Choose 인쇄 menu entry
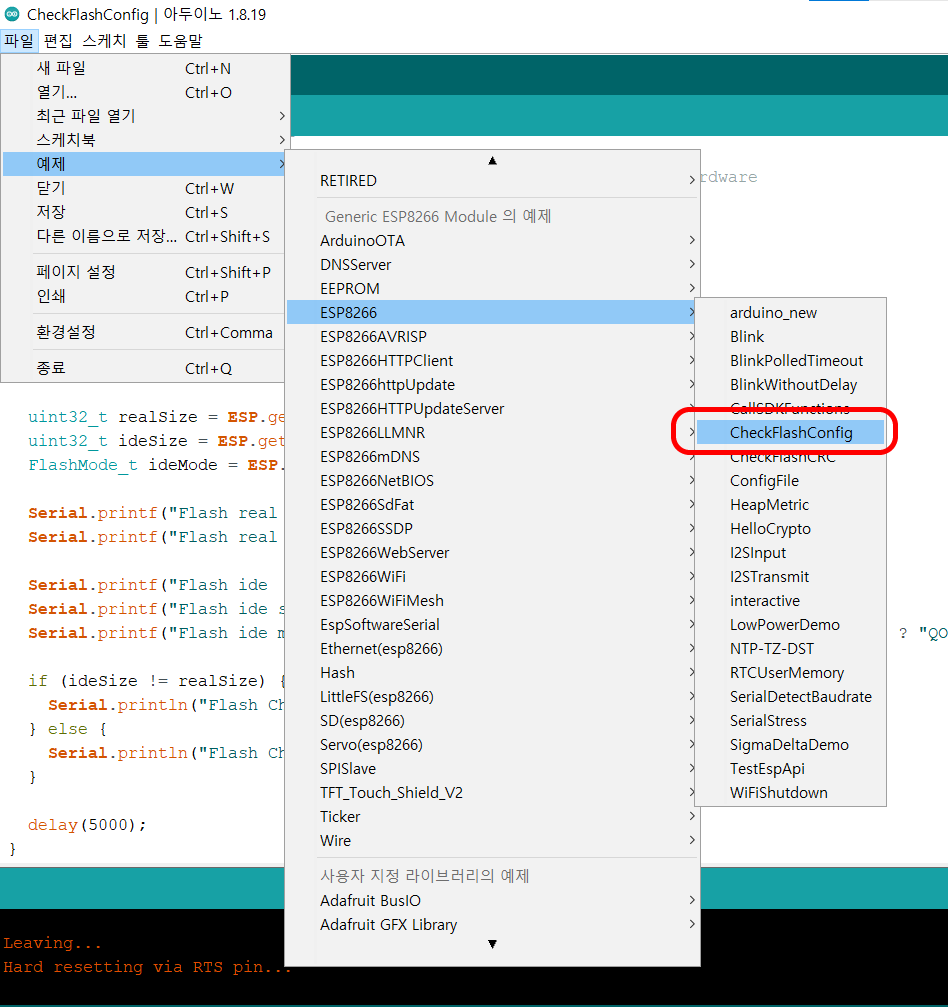 click(x=145, y=296)
